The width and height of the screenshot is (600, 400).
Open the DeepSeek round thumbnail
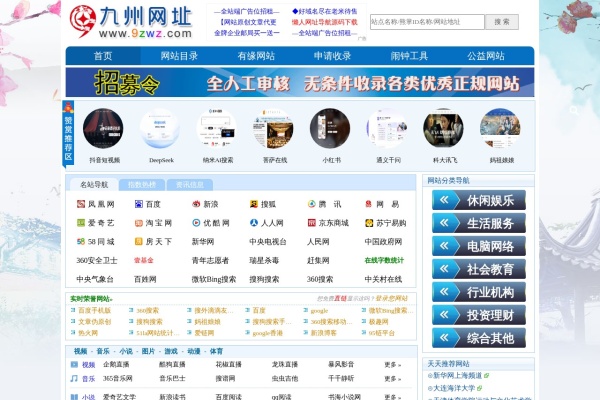click(160, 128)
